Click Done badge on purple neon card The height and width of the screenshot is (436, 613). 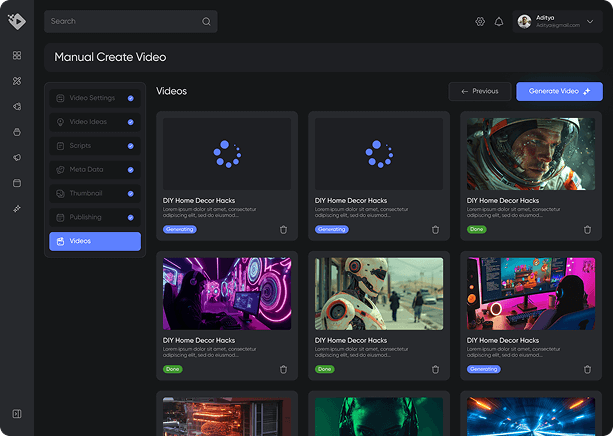(172, 369)
